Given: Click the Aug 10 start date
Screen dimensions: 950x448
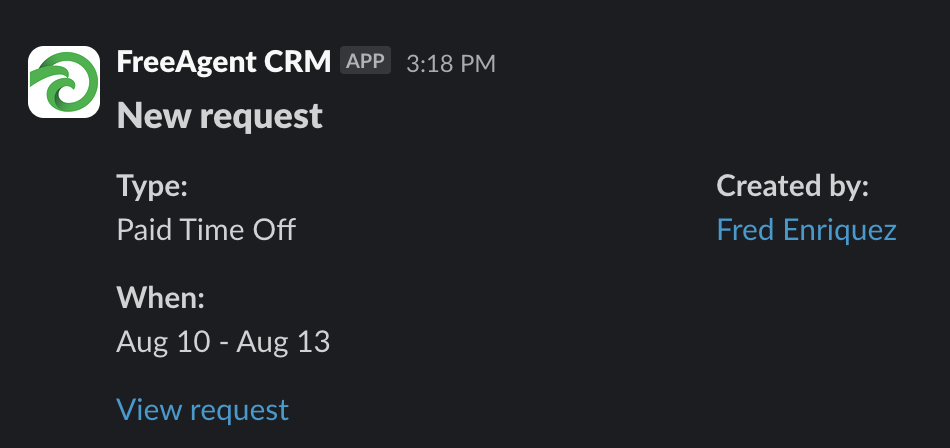Looking at the screenshot, I should point(162,343).
